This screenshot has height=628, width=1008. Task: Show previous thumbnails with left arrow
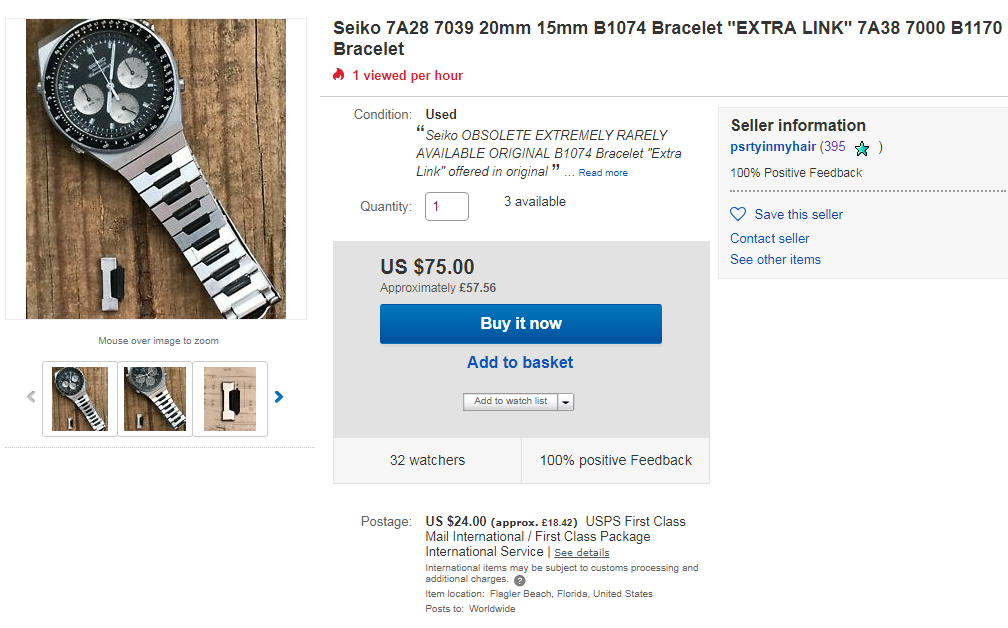tap(31, 397)
